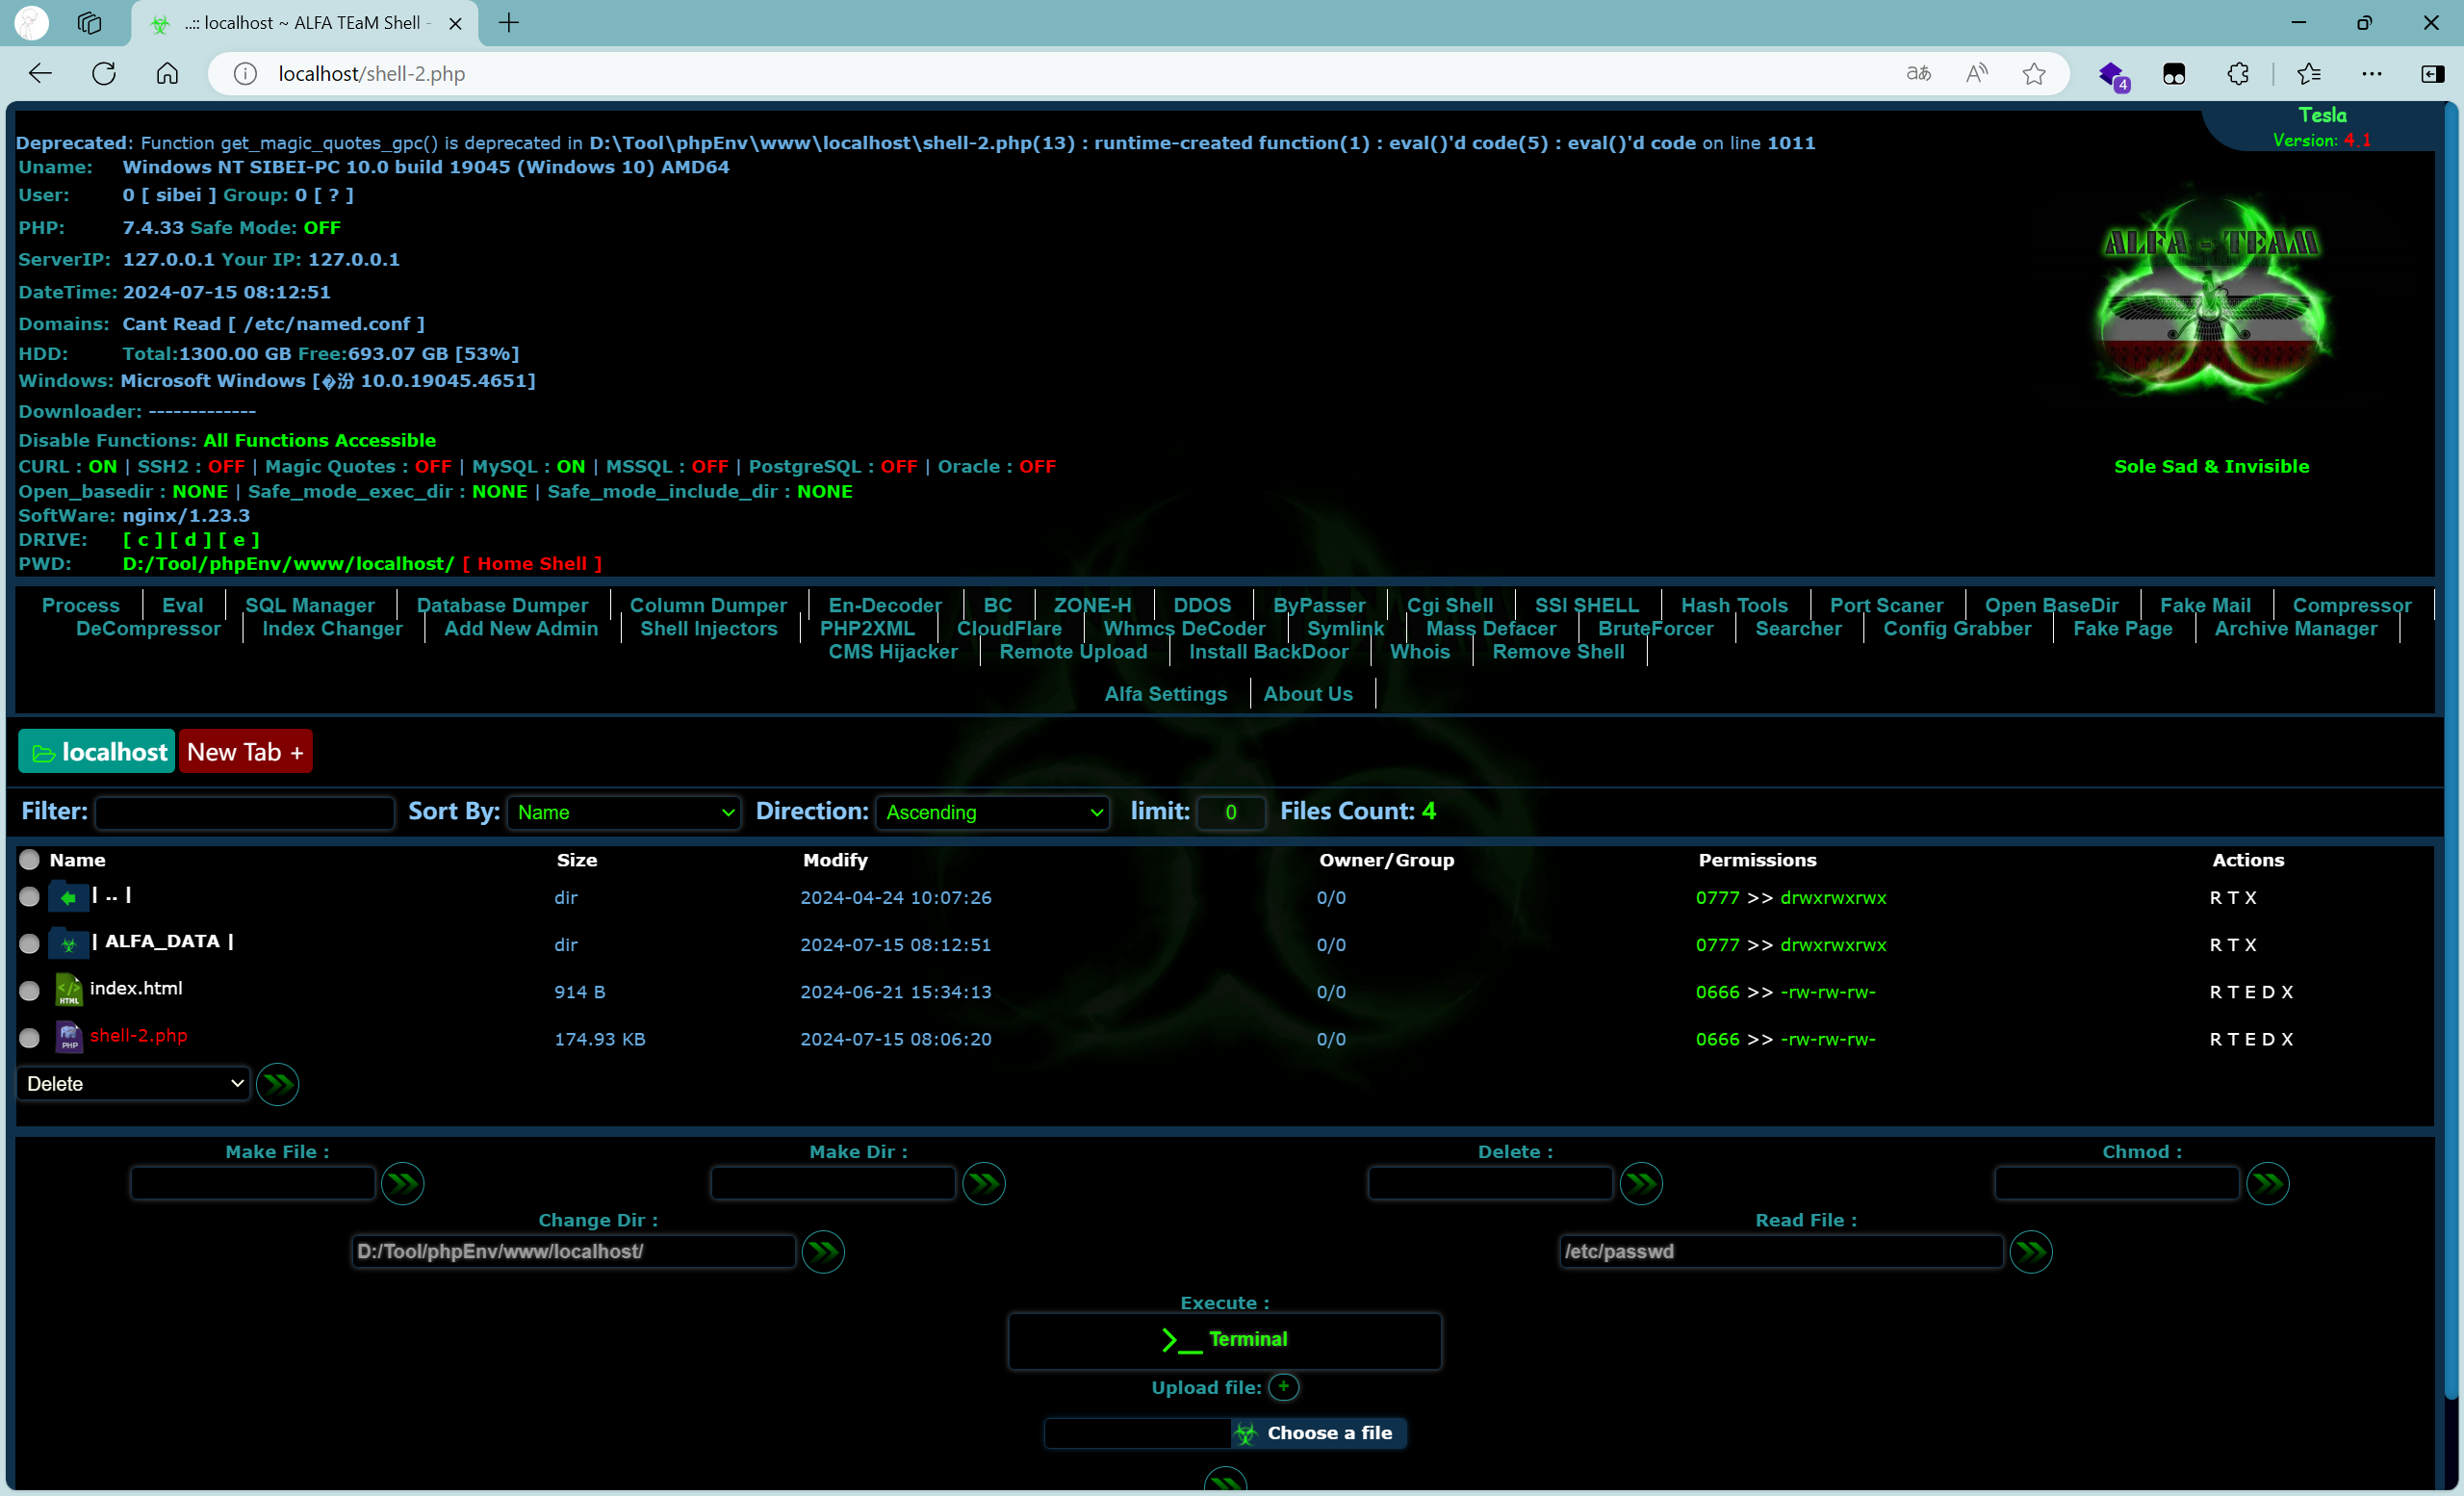Toggle the select-all checkbox beside Name header
This screenshot has height=1496, width=2464.
[30, 859]
